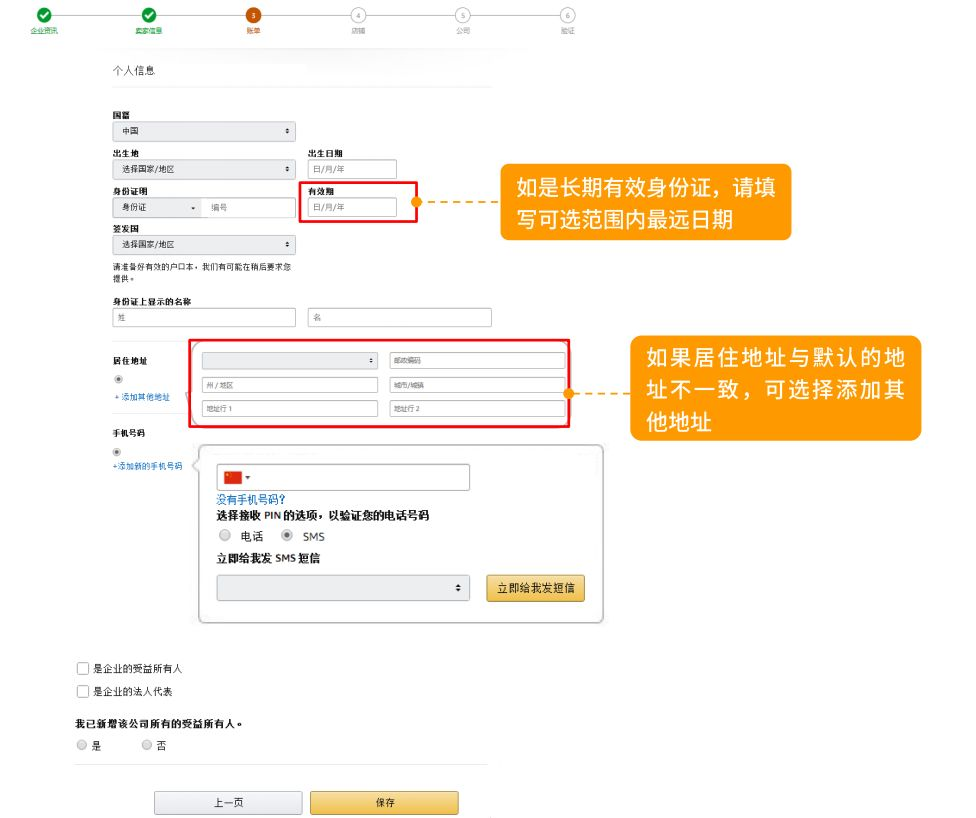The width and height of the screenshot is (976, 818).
Task: Check 是企业的受益所有人 checkbox
Action: (x=83, y=669)
